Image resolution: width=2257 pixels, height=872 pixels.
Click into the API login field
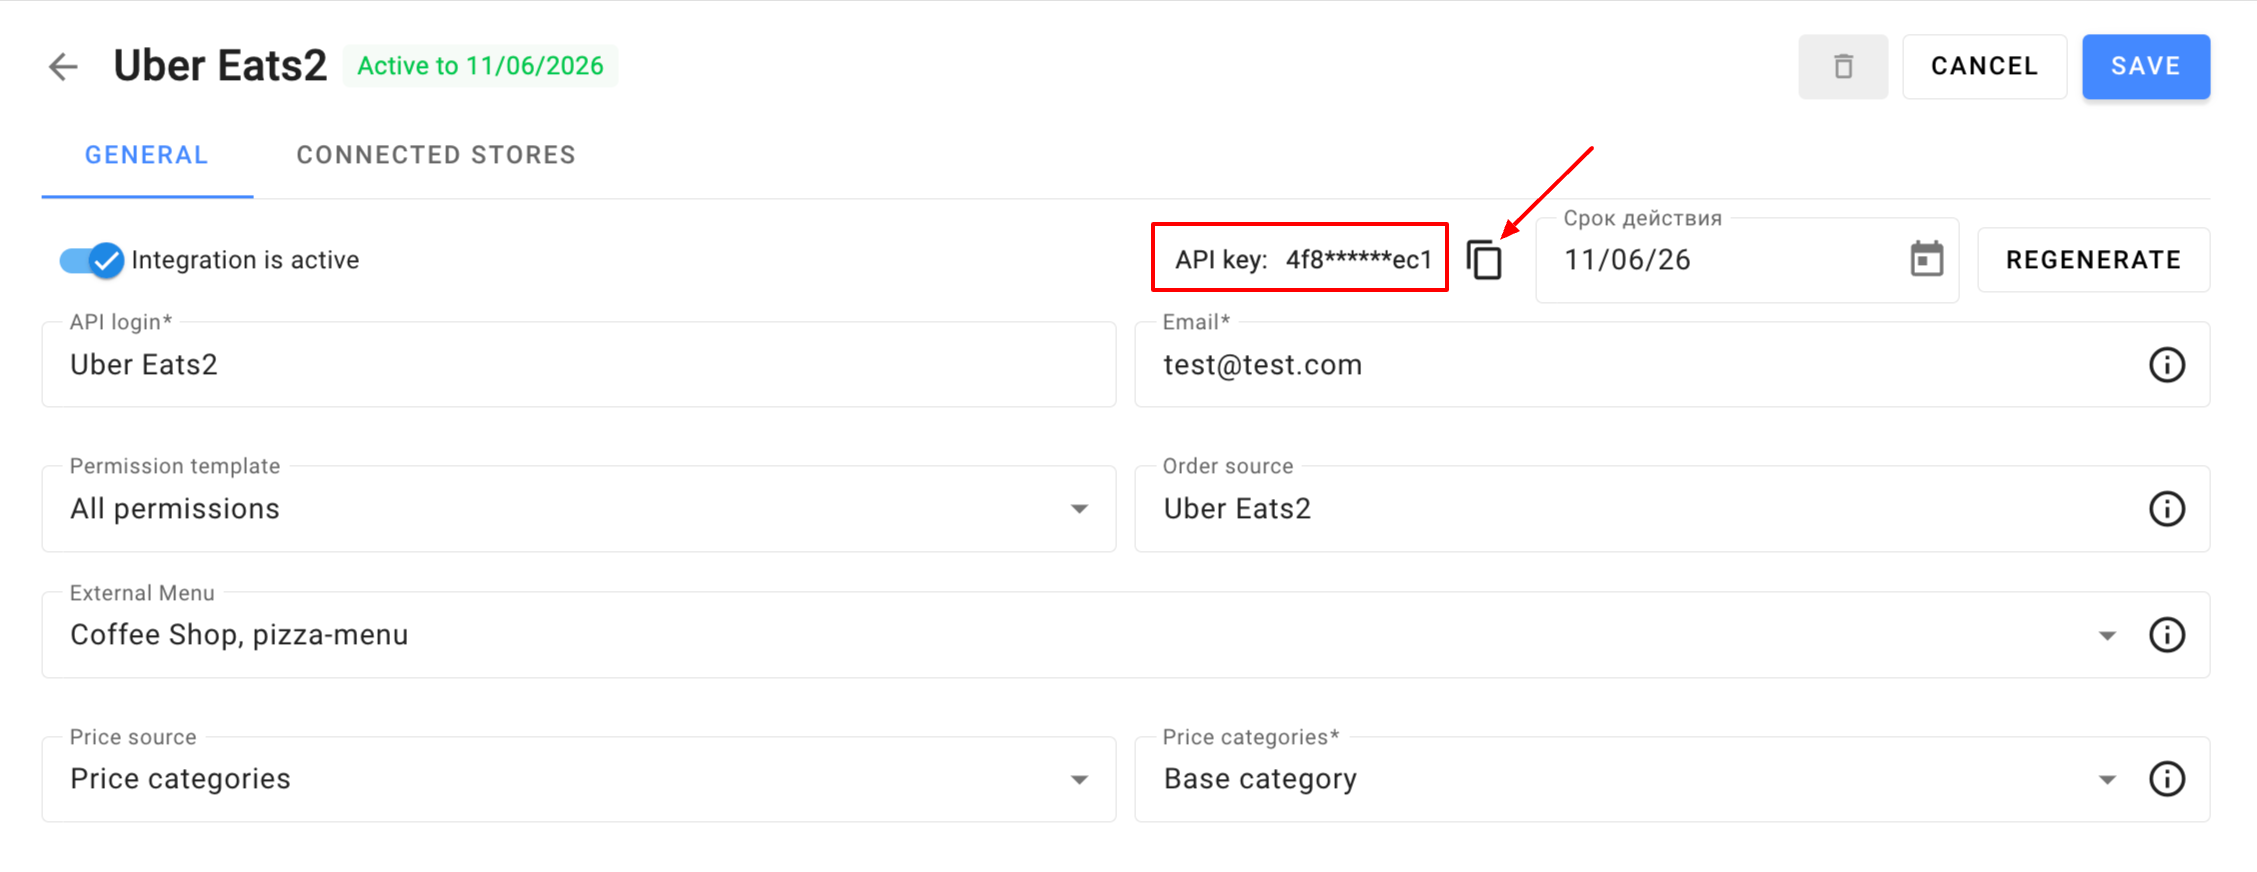coord(578,365)
